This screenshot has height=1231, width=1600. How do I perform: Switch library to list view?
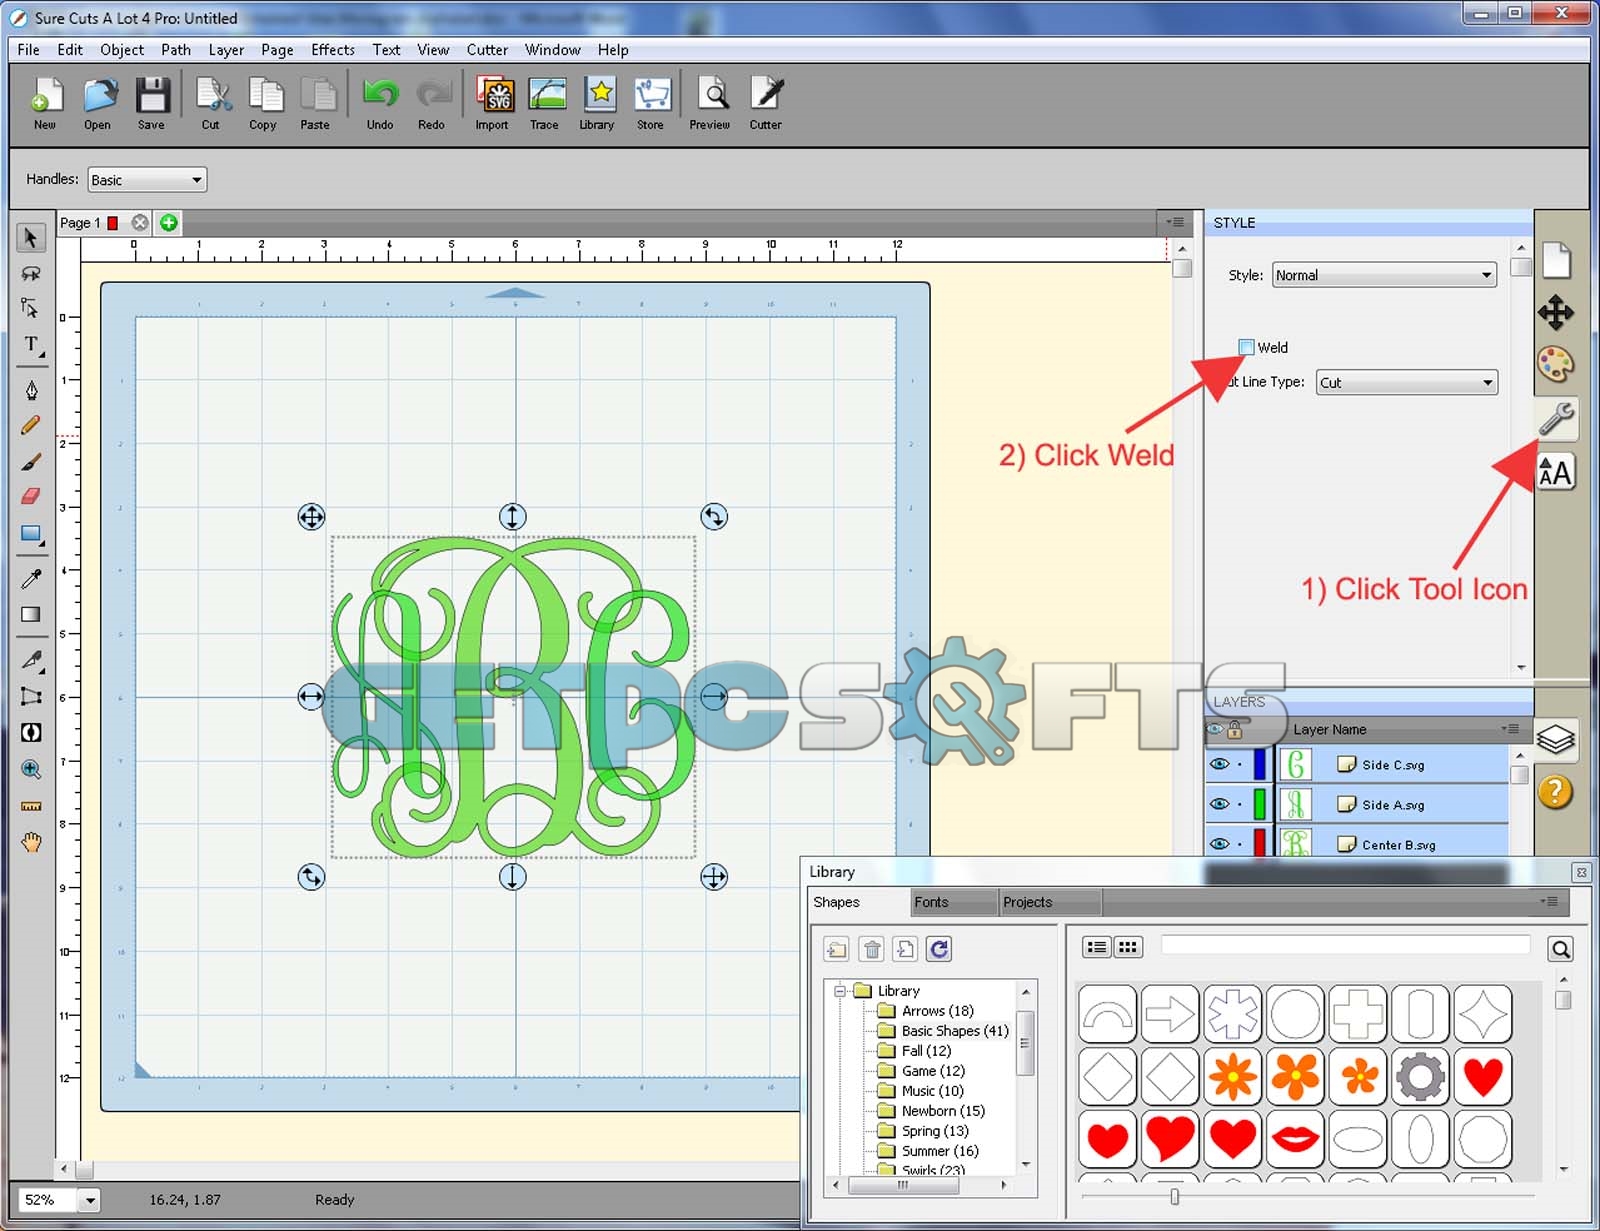tap(1097, 947)
